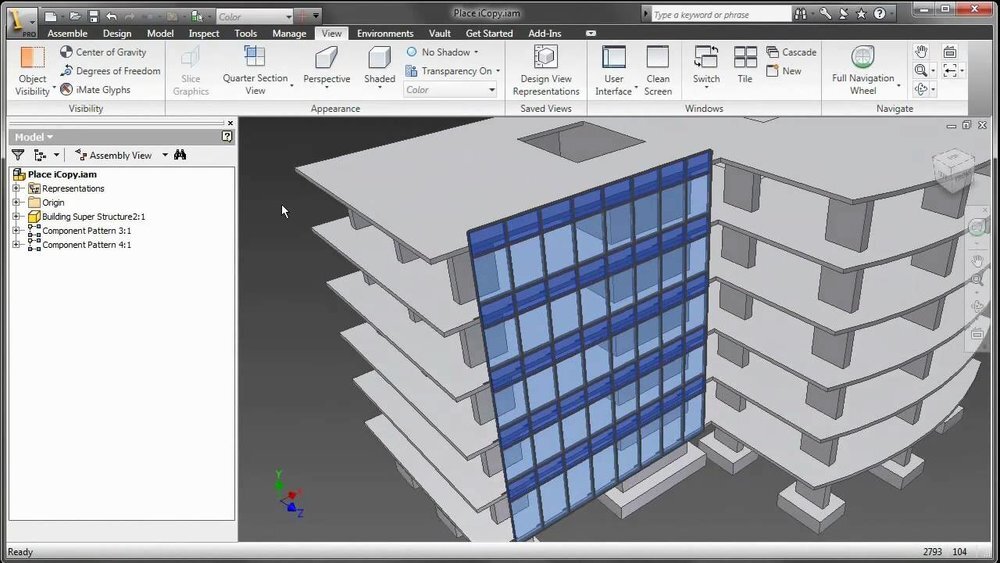Open the Model browser dropdown
The image size is (1000, 563).
34,137
